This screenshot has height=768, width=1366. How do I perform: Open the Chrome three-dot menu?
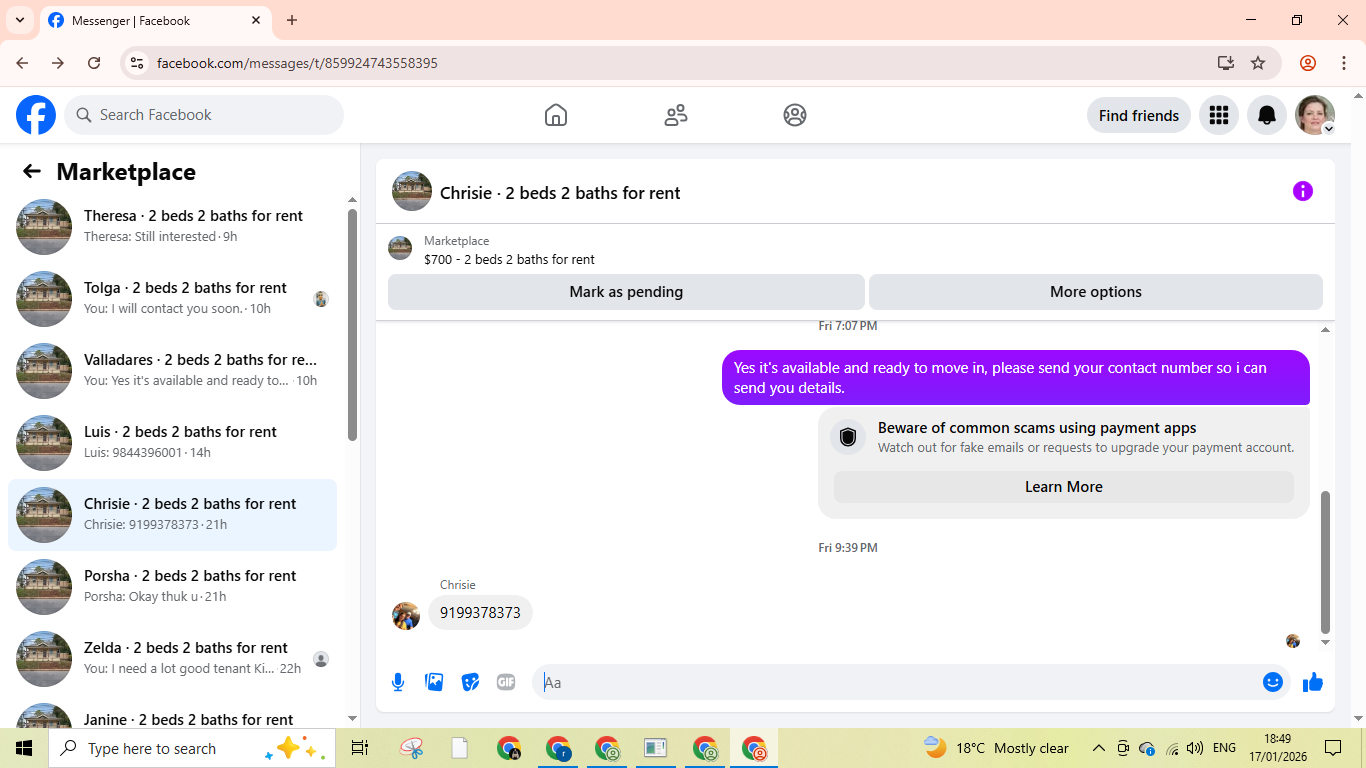pos(1344,63)
